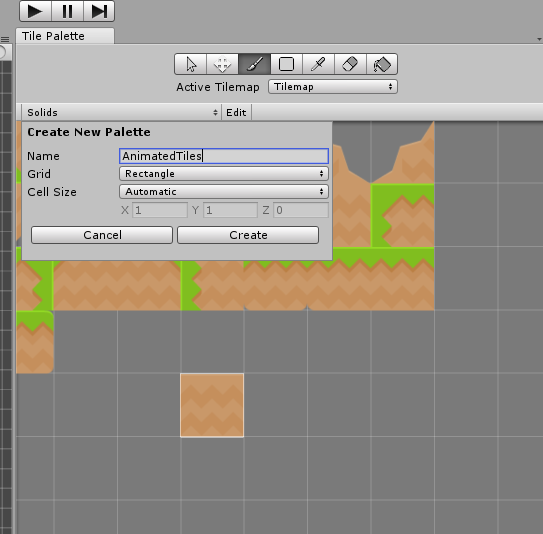Cancel the new palette creation

coord(102,235)
